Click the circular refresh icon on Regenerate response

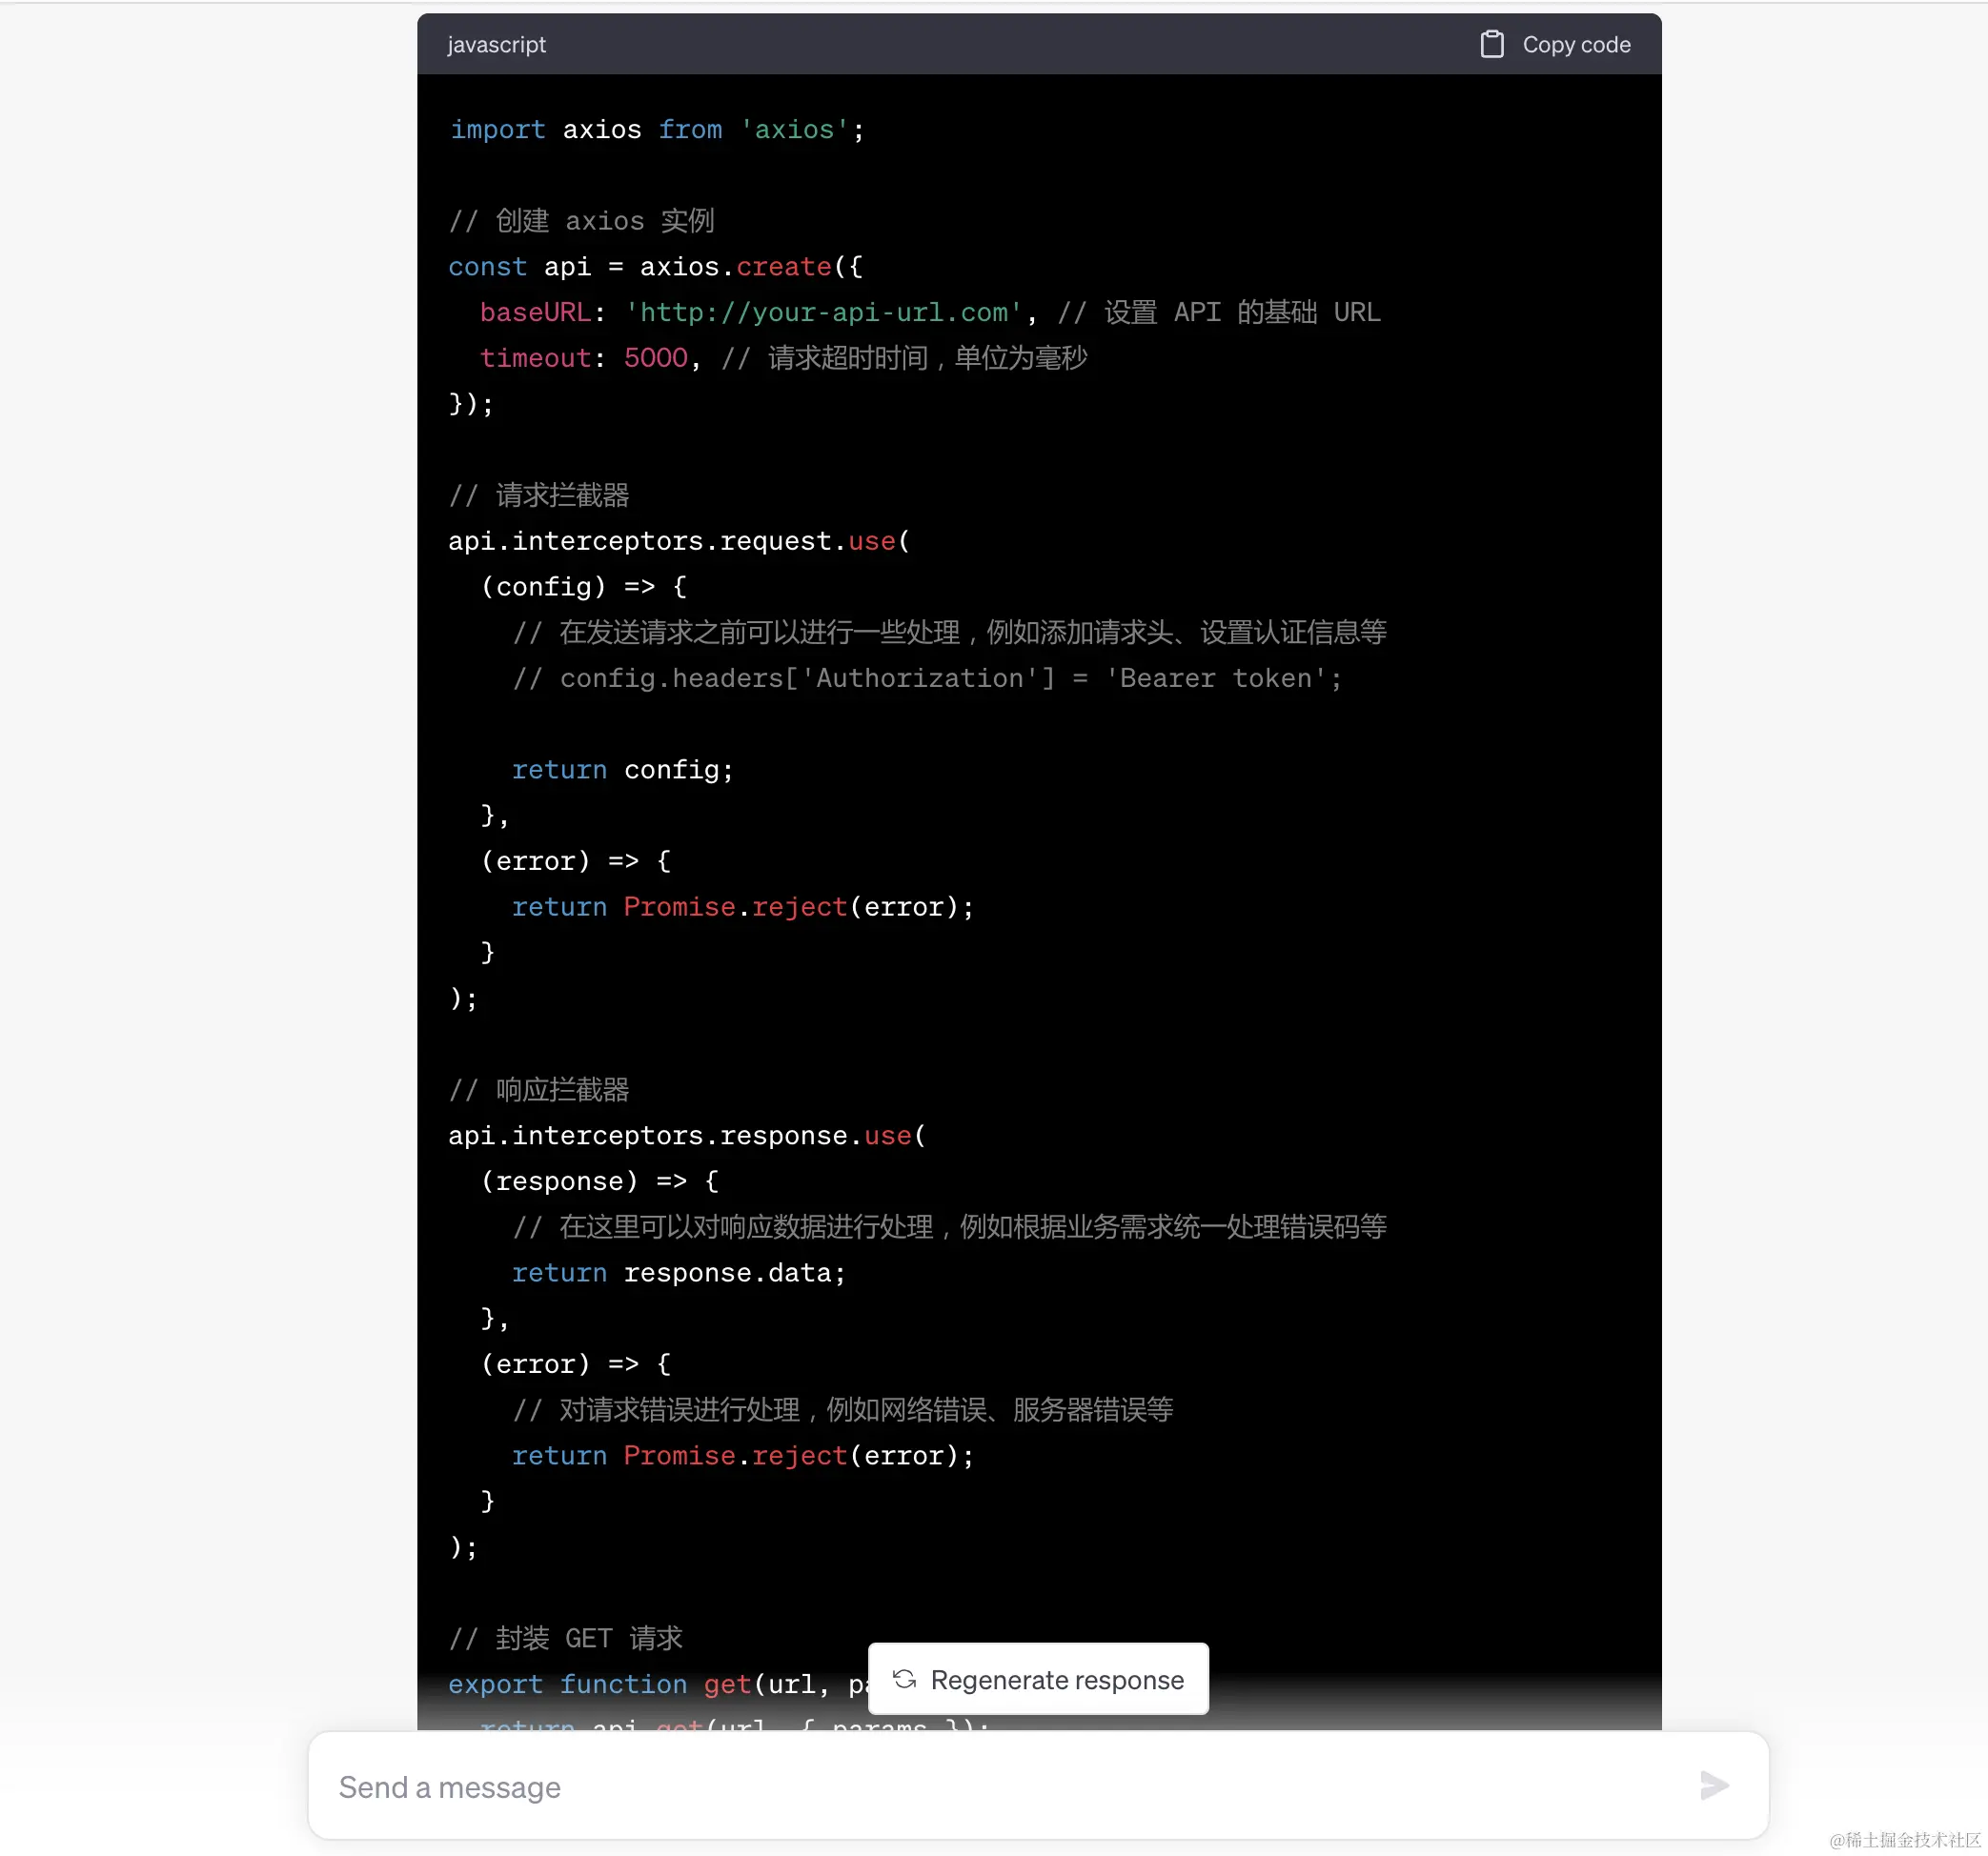click(905, 1679)
